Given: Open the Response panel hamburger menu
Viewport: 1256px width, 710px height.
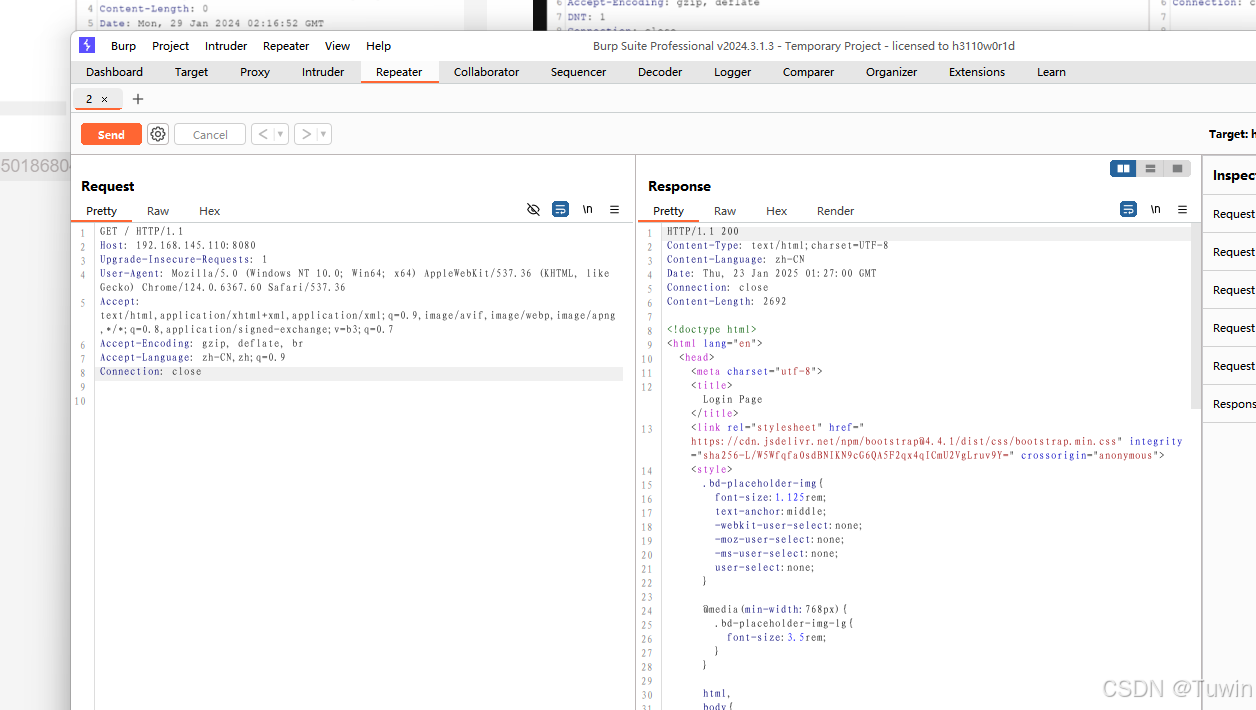Looking at the screenshot, I should coord(1182,209).
